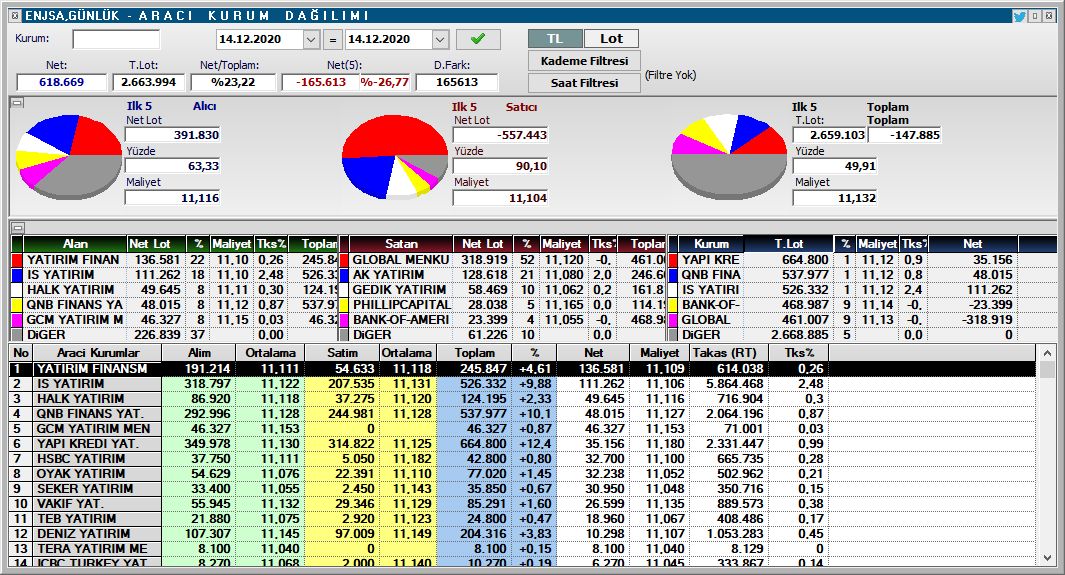Screen dimensions: 1065x575
Task: Open the end date dropdown arrow
Action: (x=440, y=39)
